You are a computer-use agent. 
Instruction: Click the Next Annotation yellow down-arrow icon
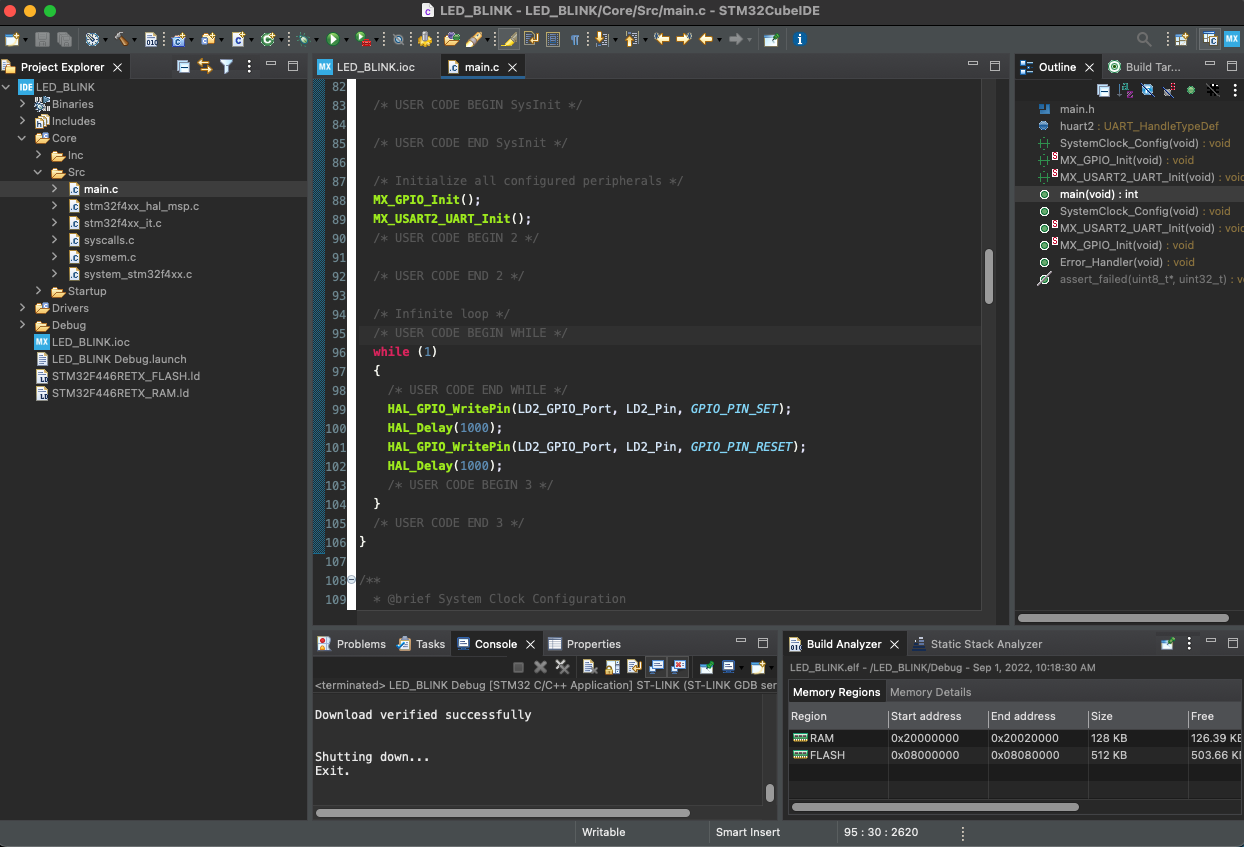coord(601,39)
